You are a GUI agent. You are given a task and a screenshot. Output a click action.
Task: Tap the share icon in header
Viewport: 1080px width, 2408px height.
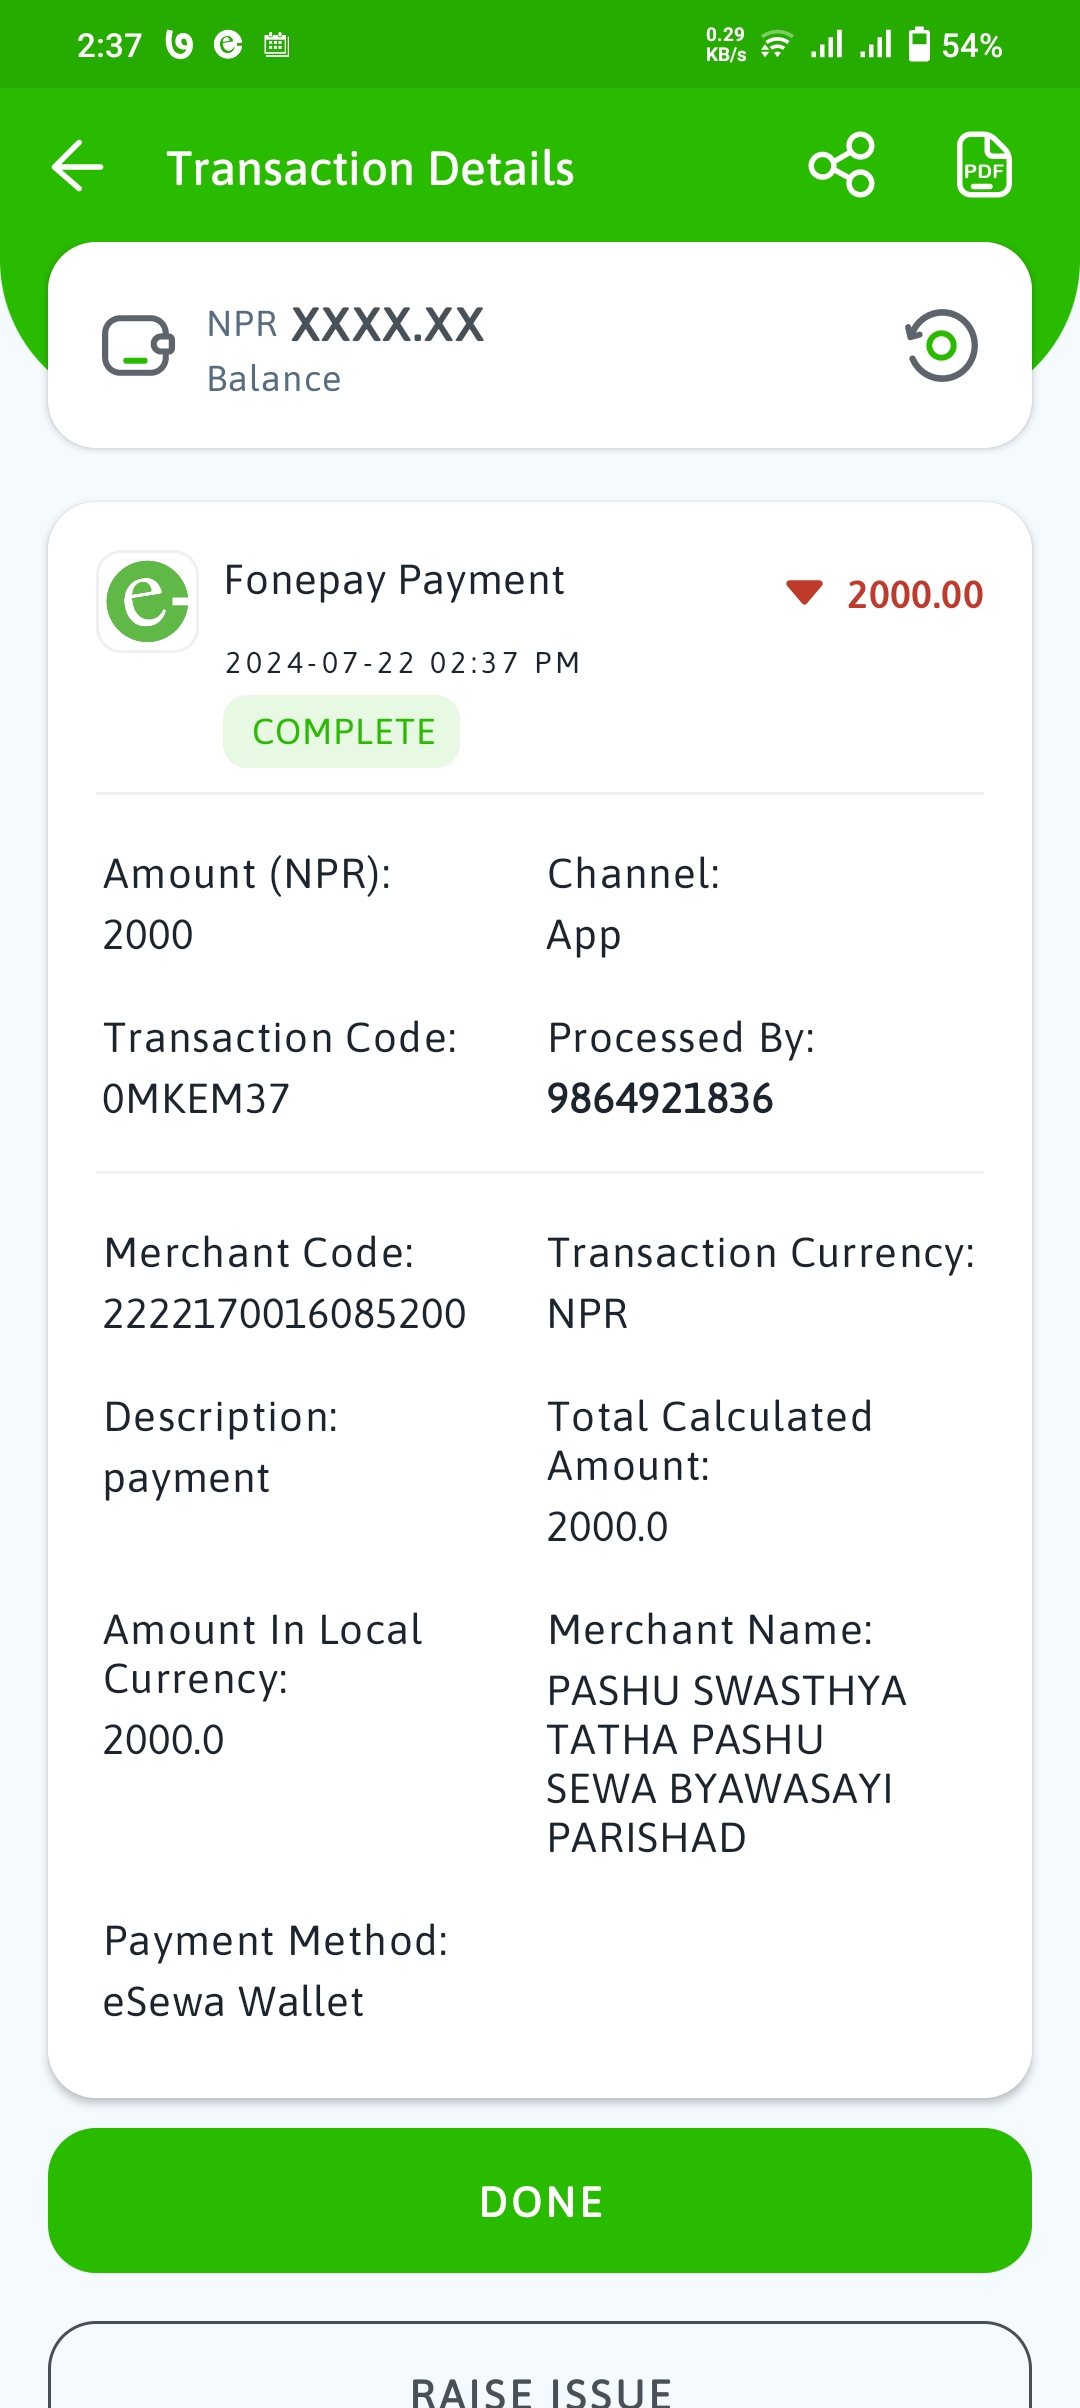842,165
